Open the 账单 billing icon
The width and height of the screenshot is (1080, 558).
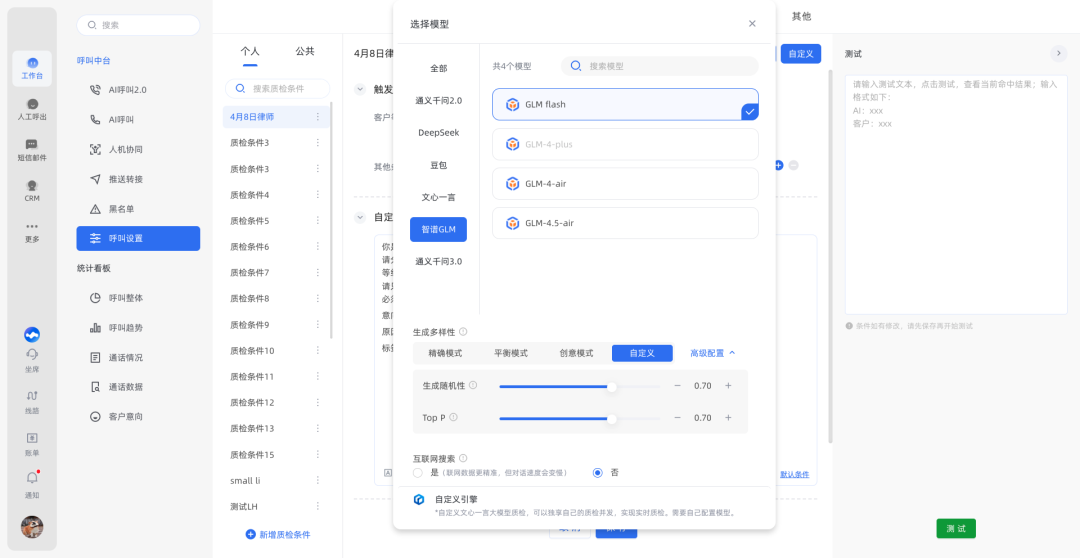point(32,444)
